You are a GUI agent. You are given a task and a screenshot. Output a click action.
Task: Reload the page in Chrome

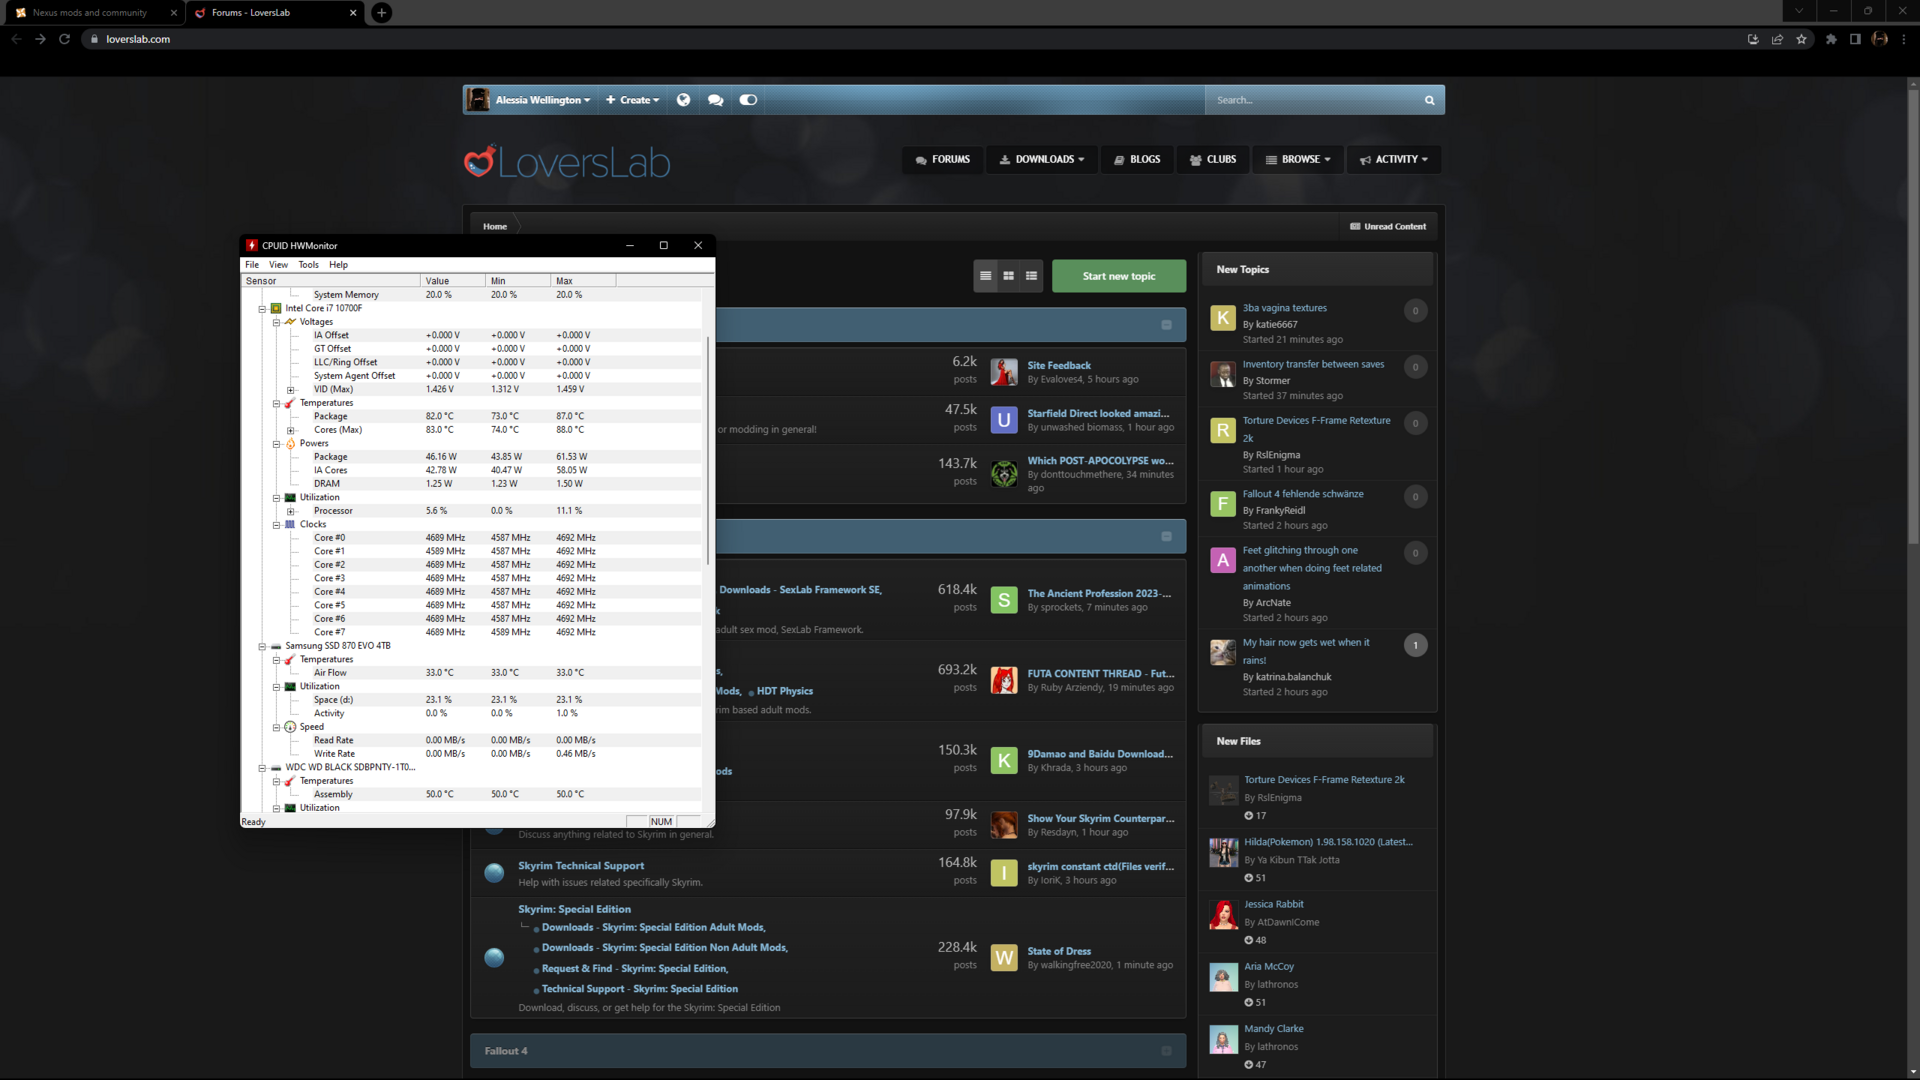click(64, 39)
